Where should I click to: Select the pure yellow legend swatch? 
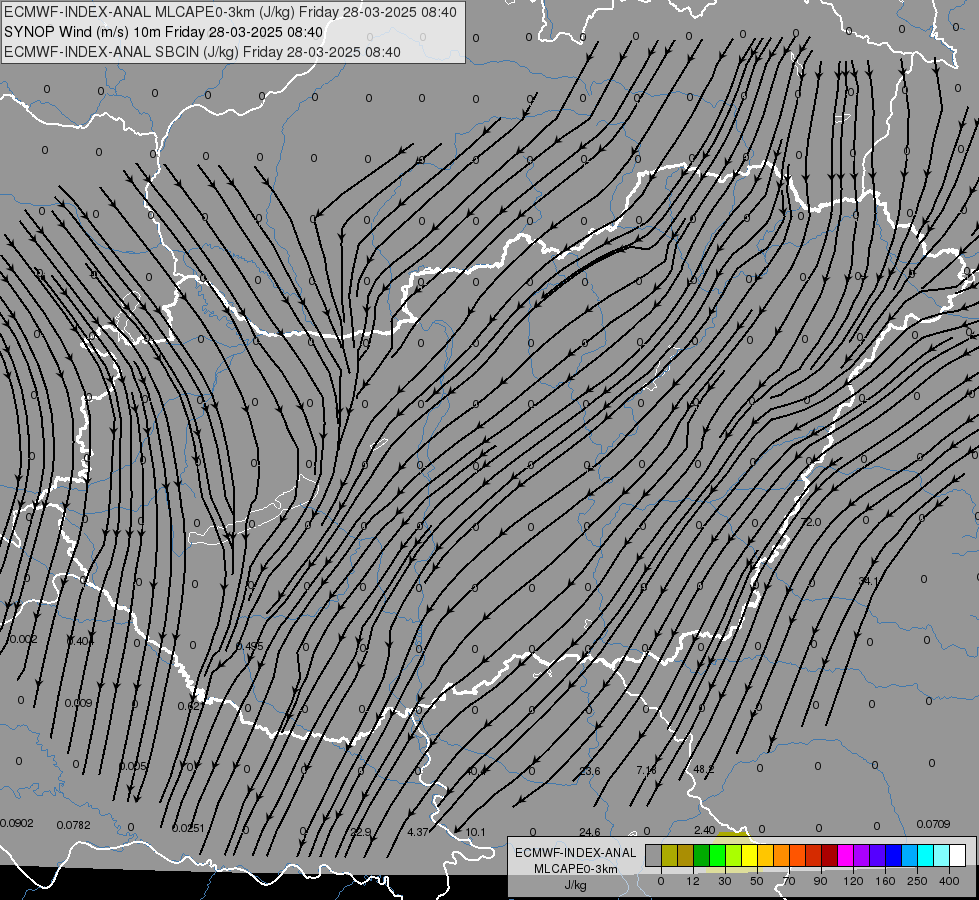(x=750, y=855)
